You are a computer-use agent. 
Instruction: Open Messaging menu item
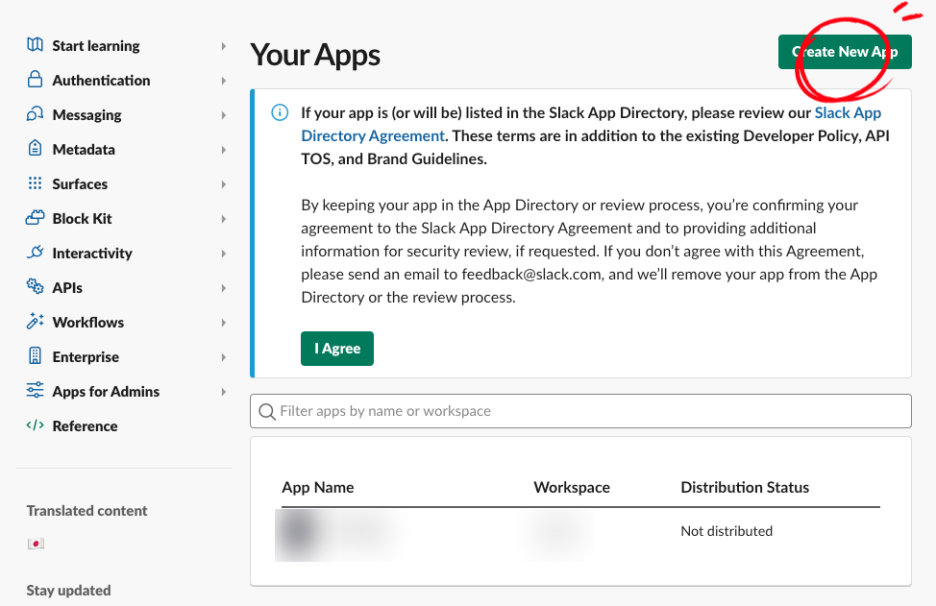click(87, 115)
